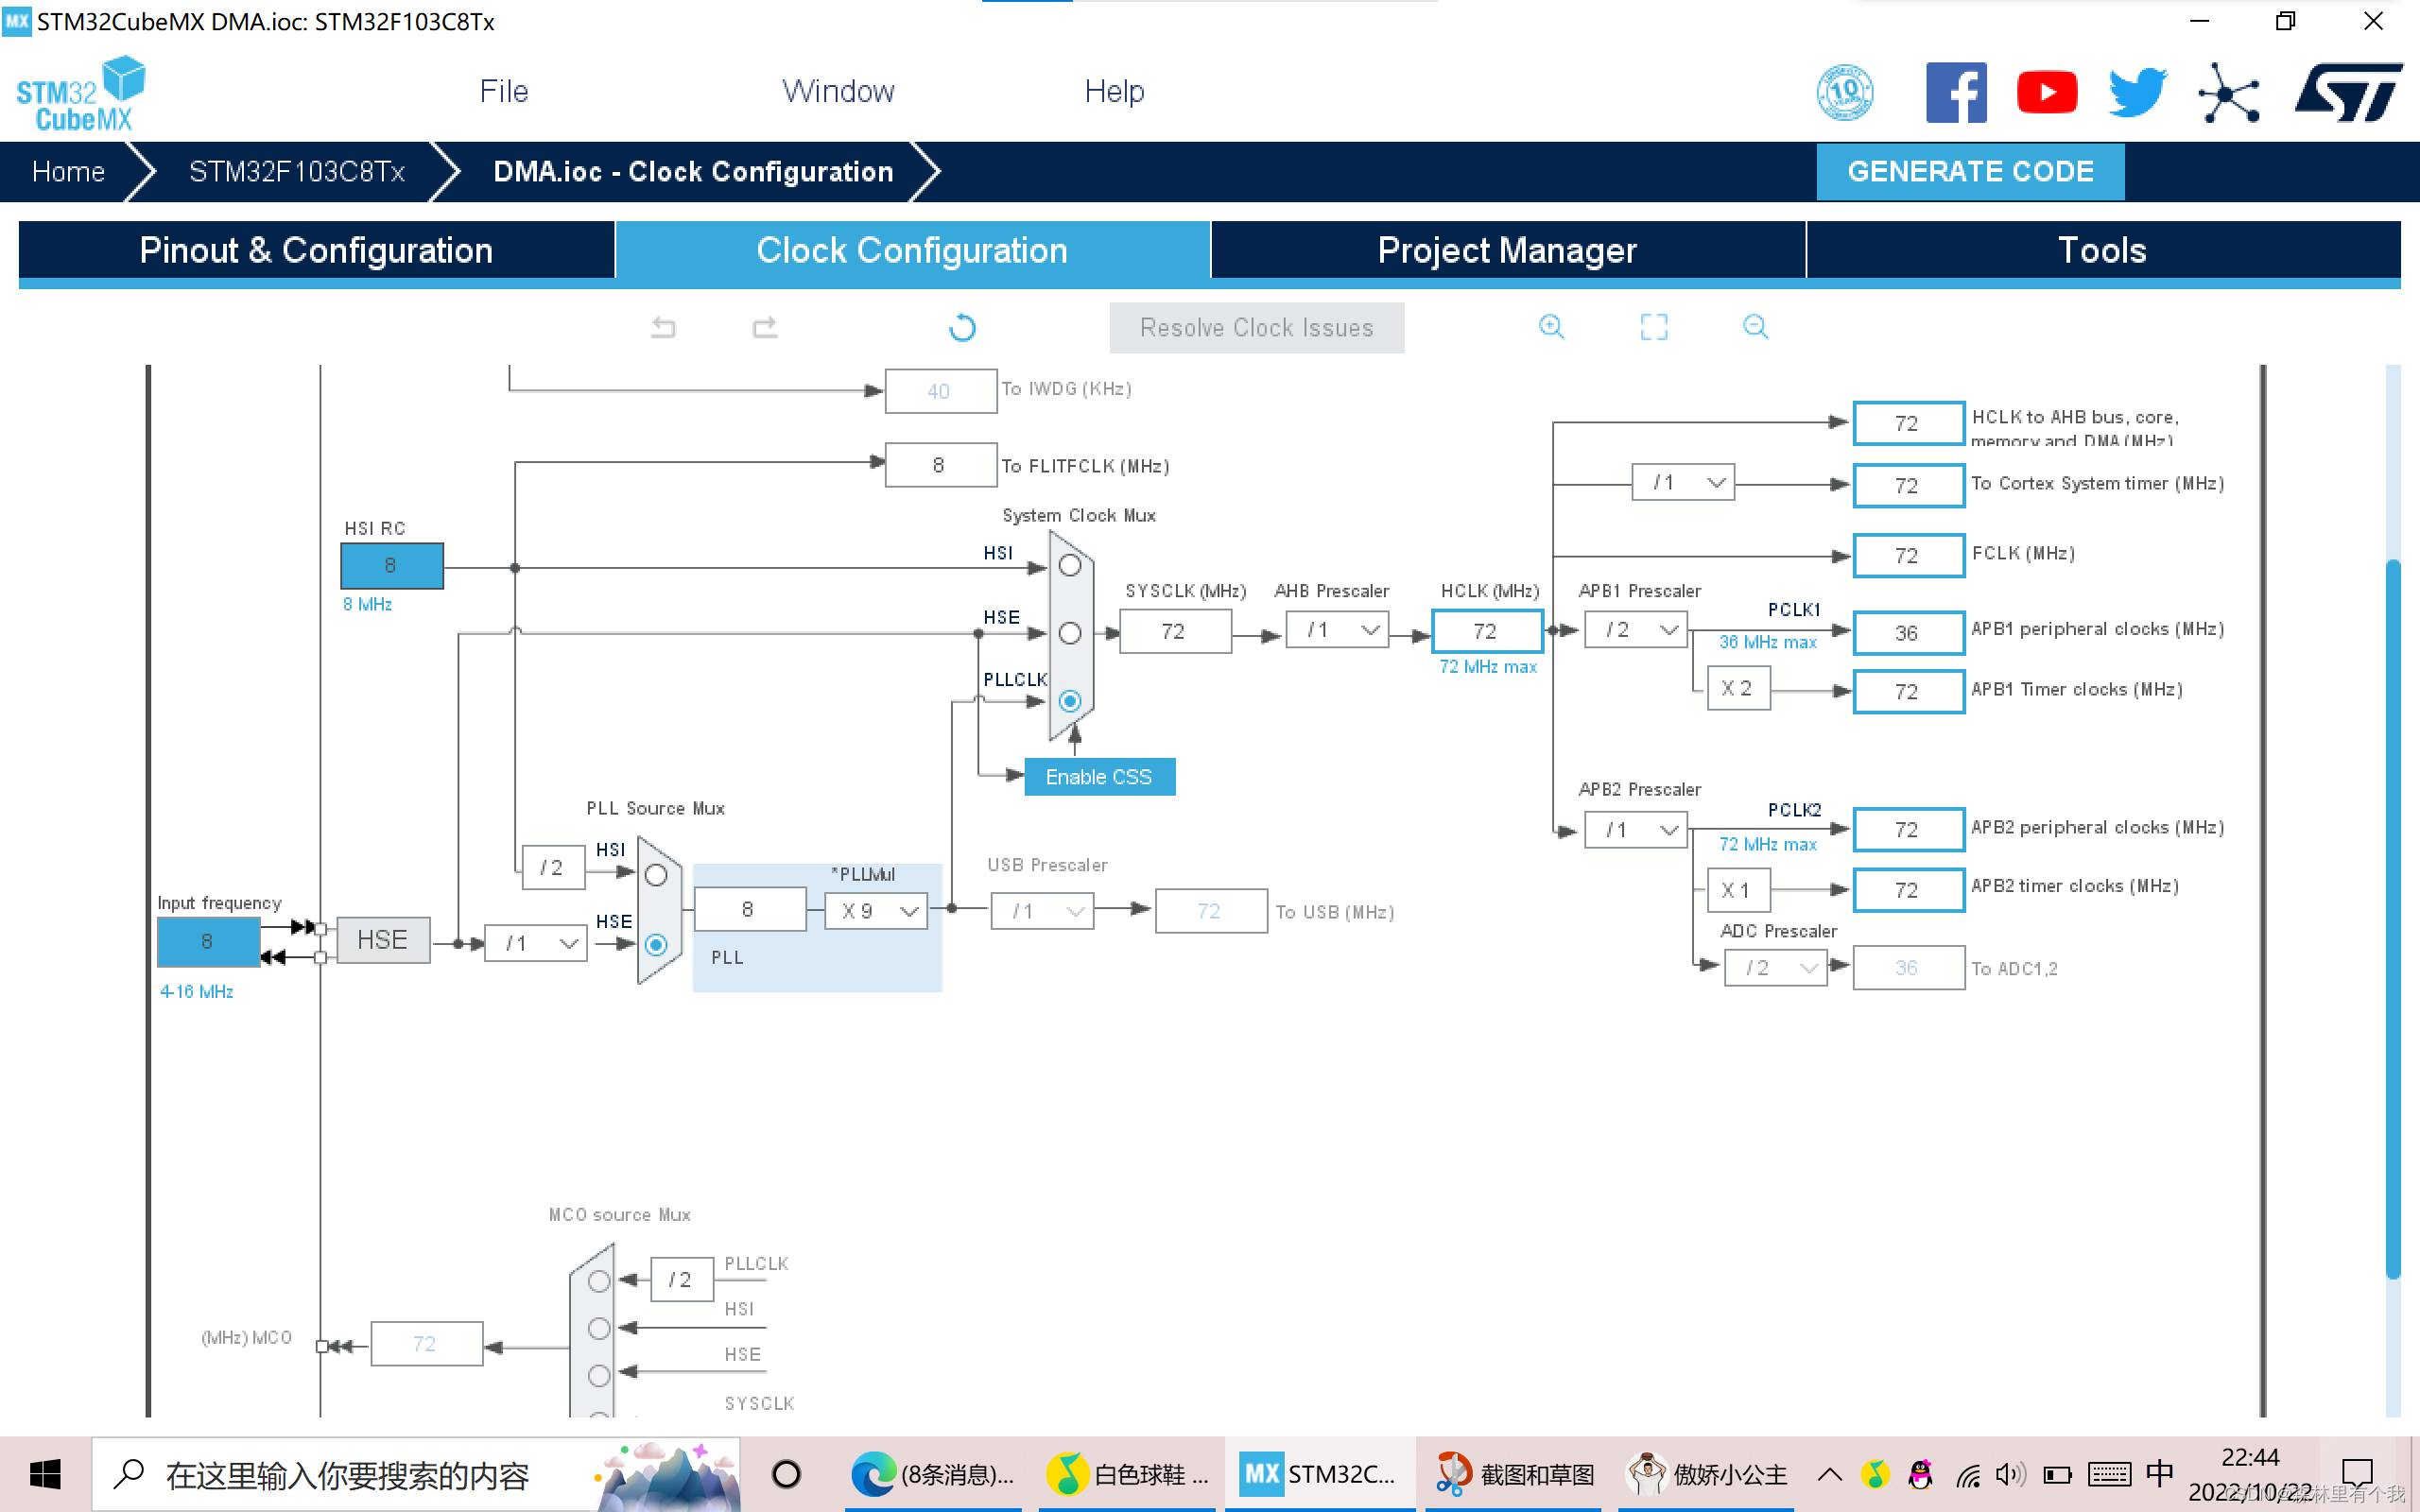Viewport: 2420px width, 1512px height.
Task: Click the redo arrow icon
Action: [x=765, y=327]
